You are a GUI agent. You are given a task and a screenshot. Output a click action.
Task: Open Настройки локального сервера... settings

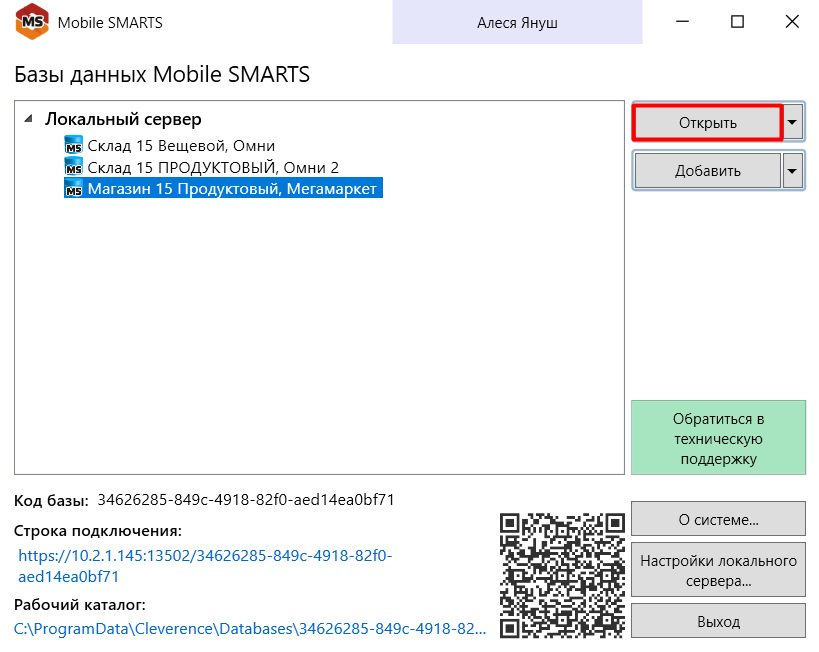718,570
